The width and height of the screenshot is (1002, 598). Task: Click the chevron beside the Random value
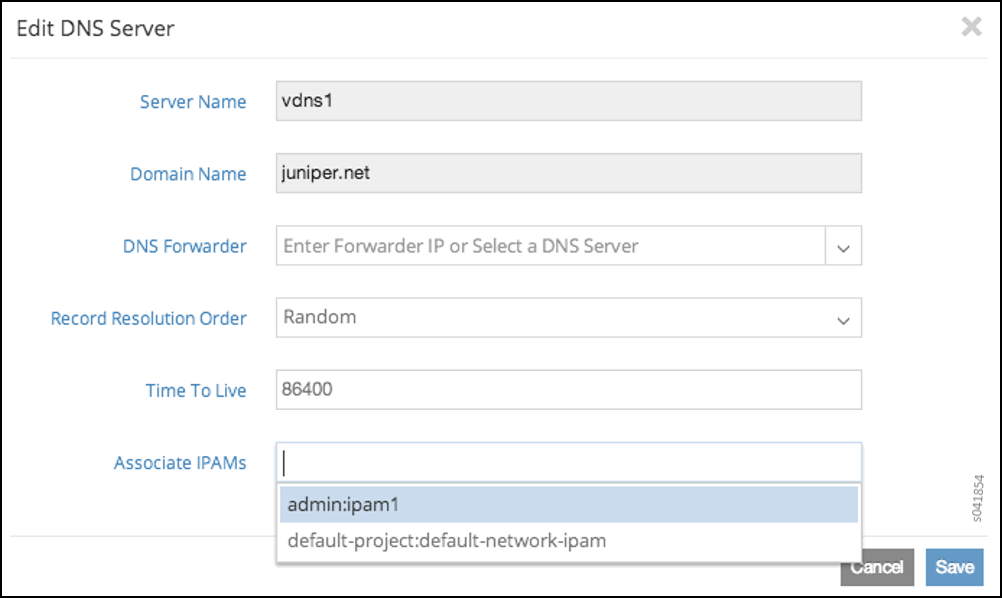click(843, 320)
